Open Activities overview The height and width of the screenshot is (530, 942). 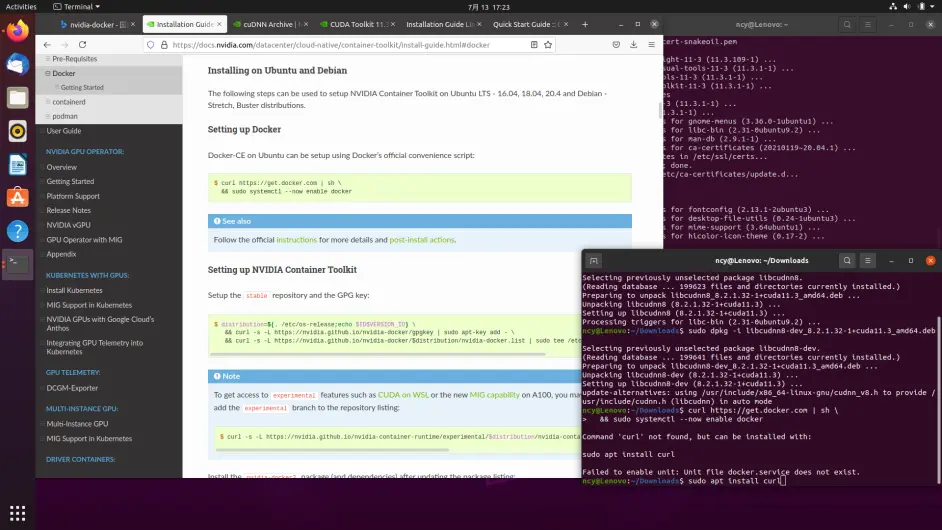[x=21, y=7]
